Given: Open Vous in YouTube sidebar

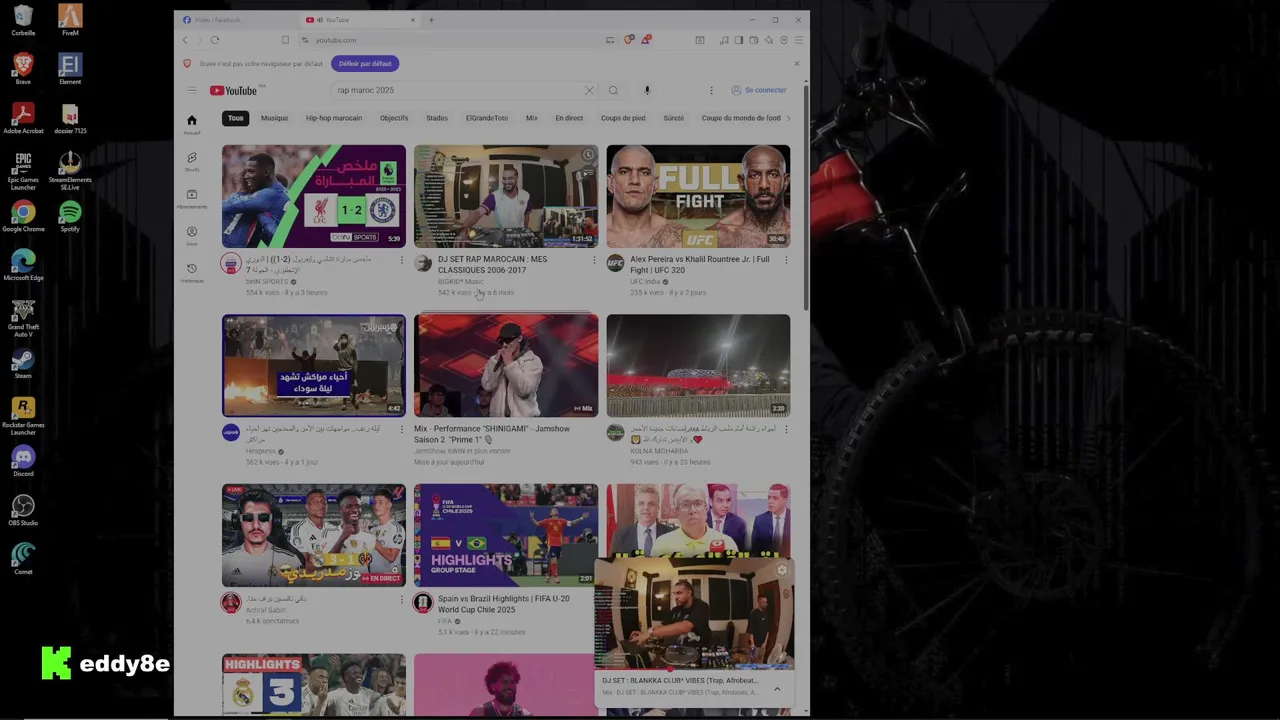Looking at the screenshot, I should pos(192,235).
